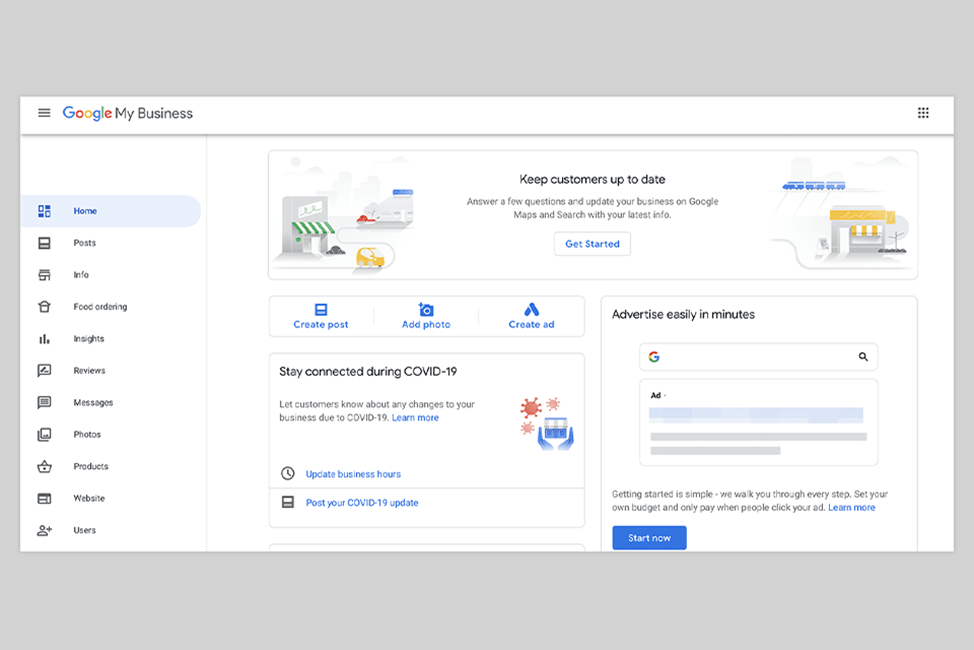Click the search field in ad preview

[758, 357]
